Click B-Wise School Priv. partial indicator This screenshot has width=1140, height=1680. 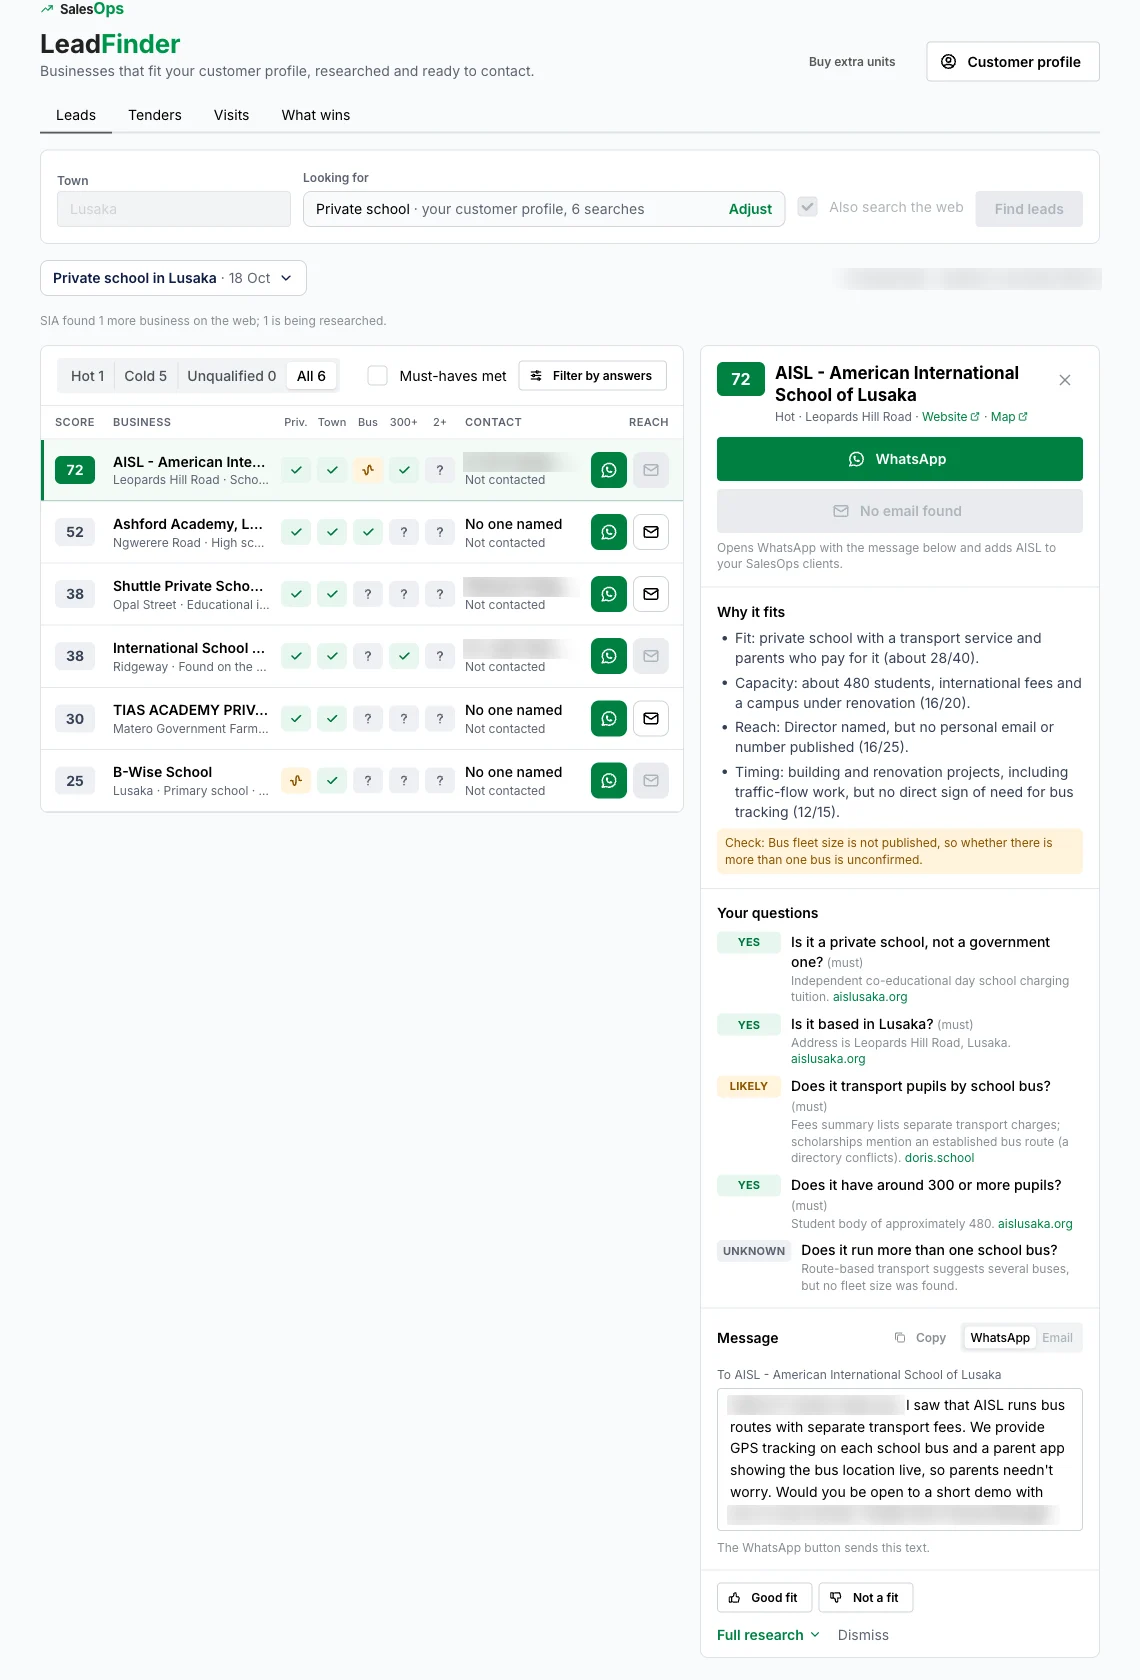click(x=296, y=780)
